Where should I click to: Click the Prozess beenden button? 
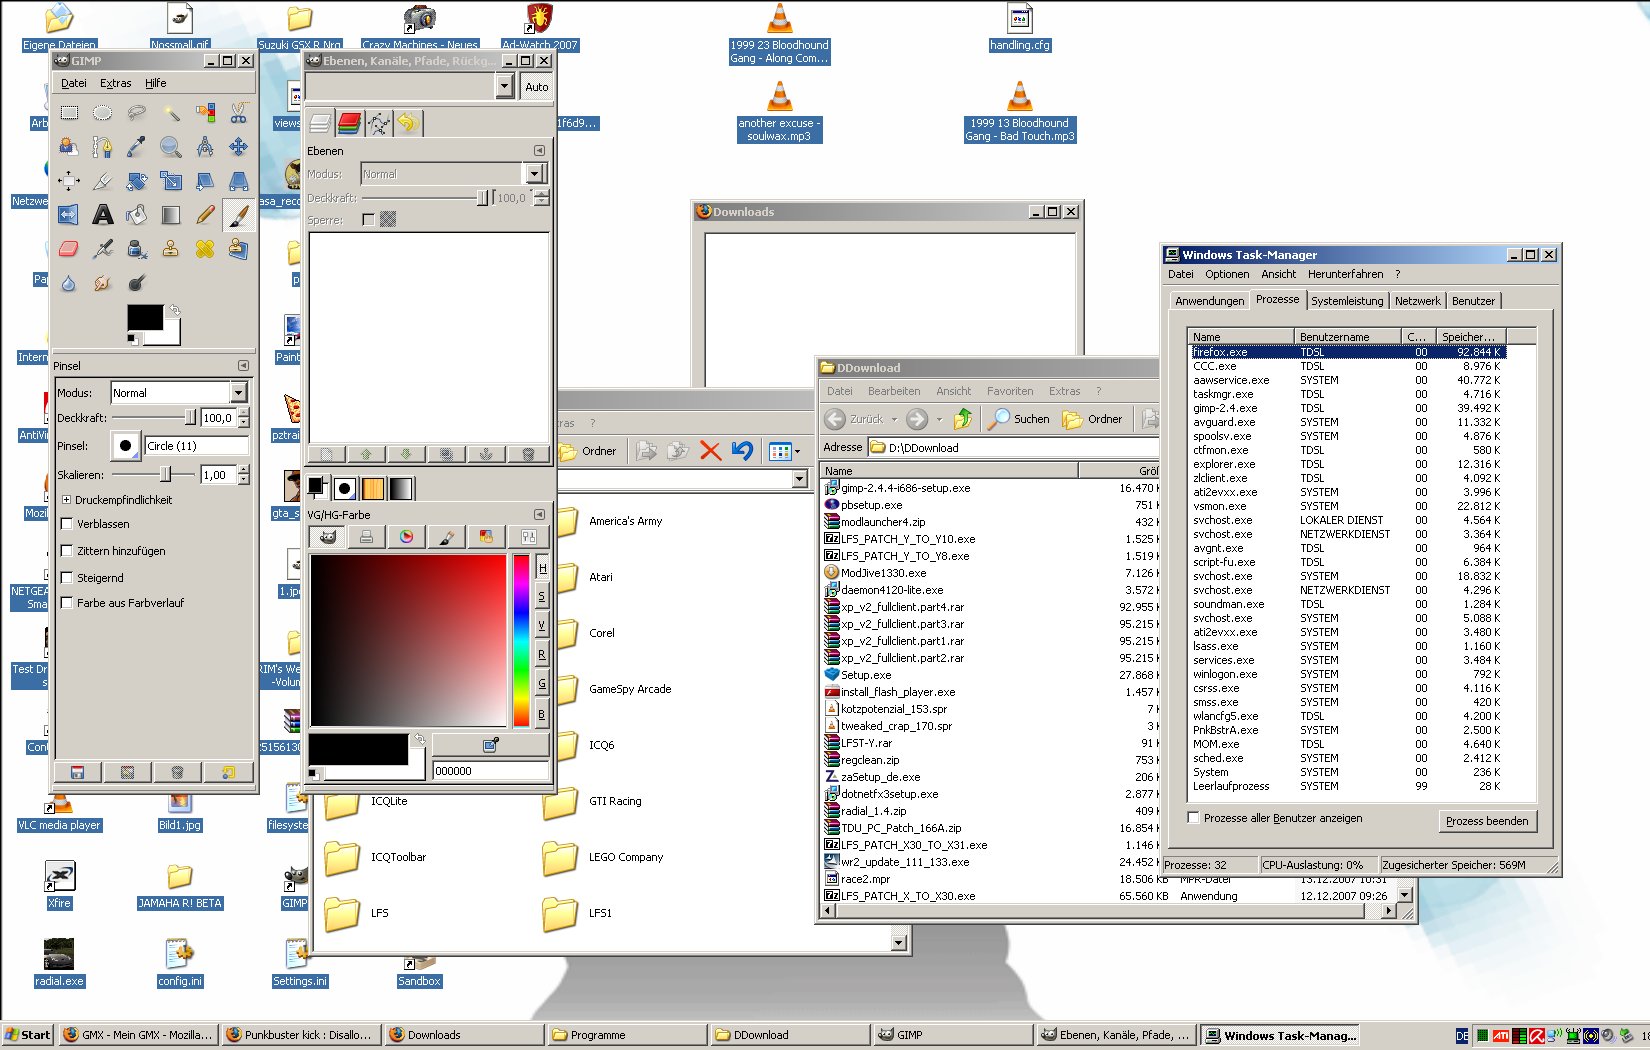pos(1487,821)
